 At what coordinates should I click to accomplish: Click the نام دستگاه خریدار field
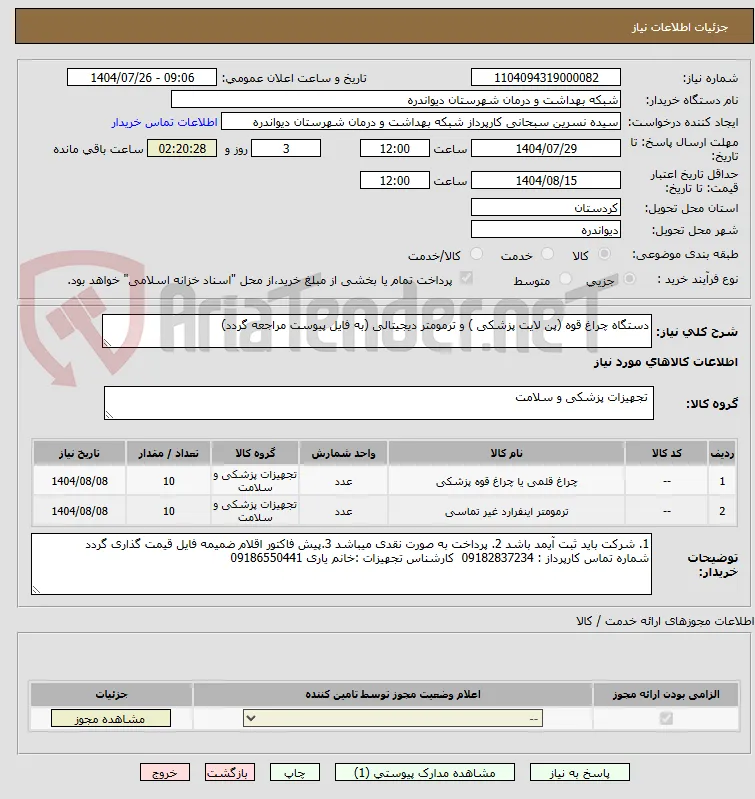pyautogui.click(x=396, y=99)
